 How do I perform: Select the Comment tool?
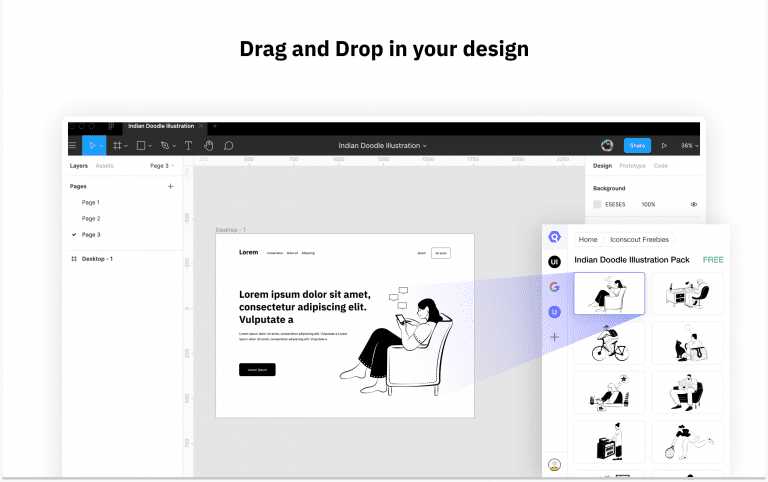point(228,145)
